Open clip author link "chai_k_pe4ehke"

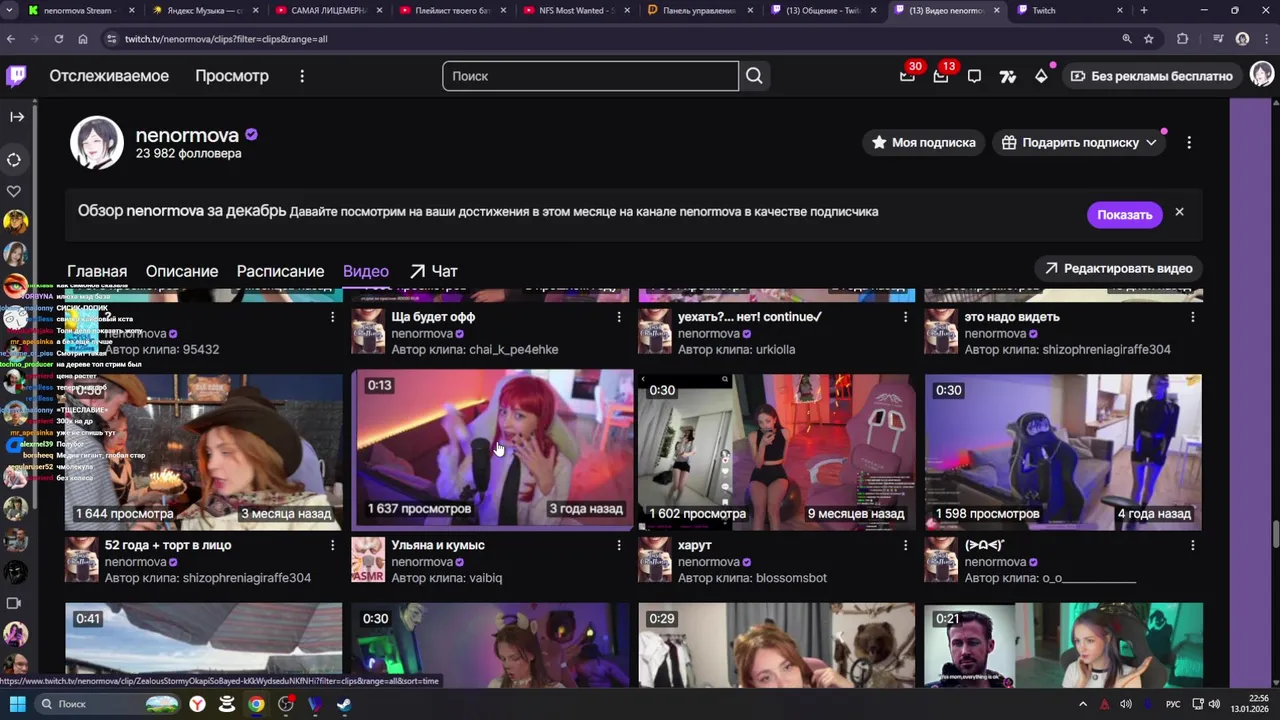pos(513,350)
